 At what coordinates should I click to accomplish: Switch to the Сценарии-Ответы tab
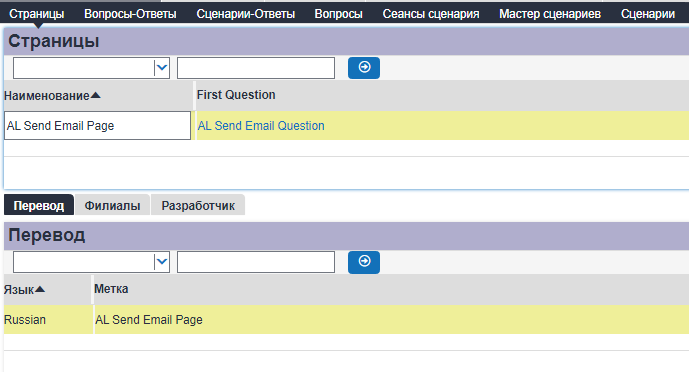click(x=246, y=14)
